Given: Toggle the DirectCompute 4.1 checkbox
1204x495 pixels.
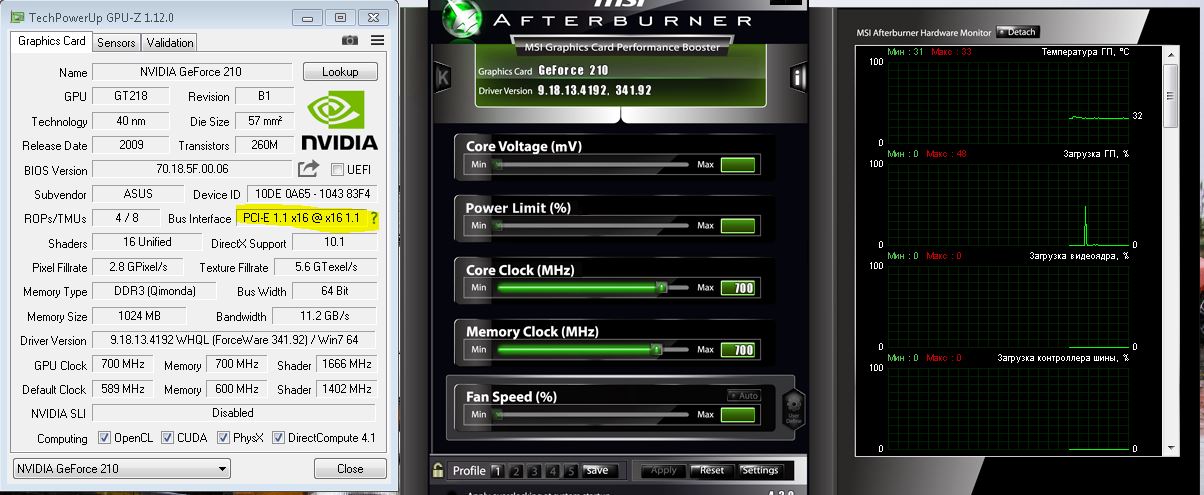Looking at the screenshot, I should [x=279, y=438].
